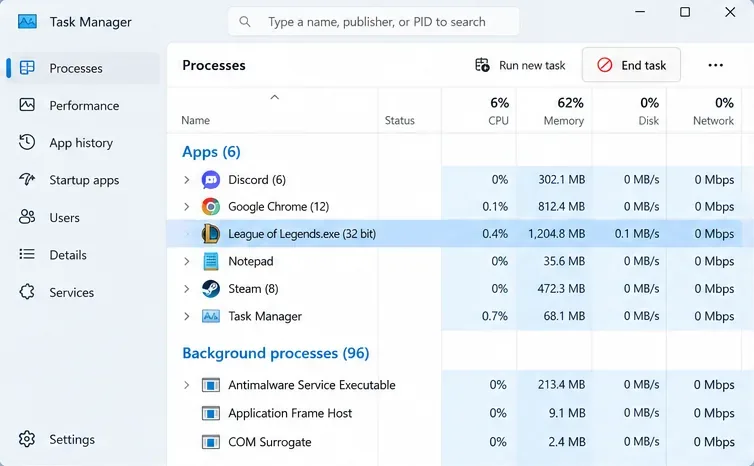Switch to the Details page
754x466 pixels.
coord(83,255)
